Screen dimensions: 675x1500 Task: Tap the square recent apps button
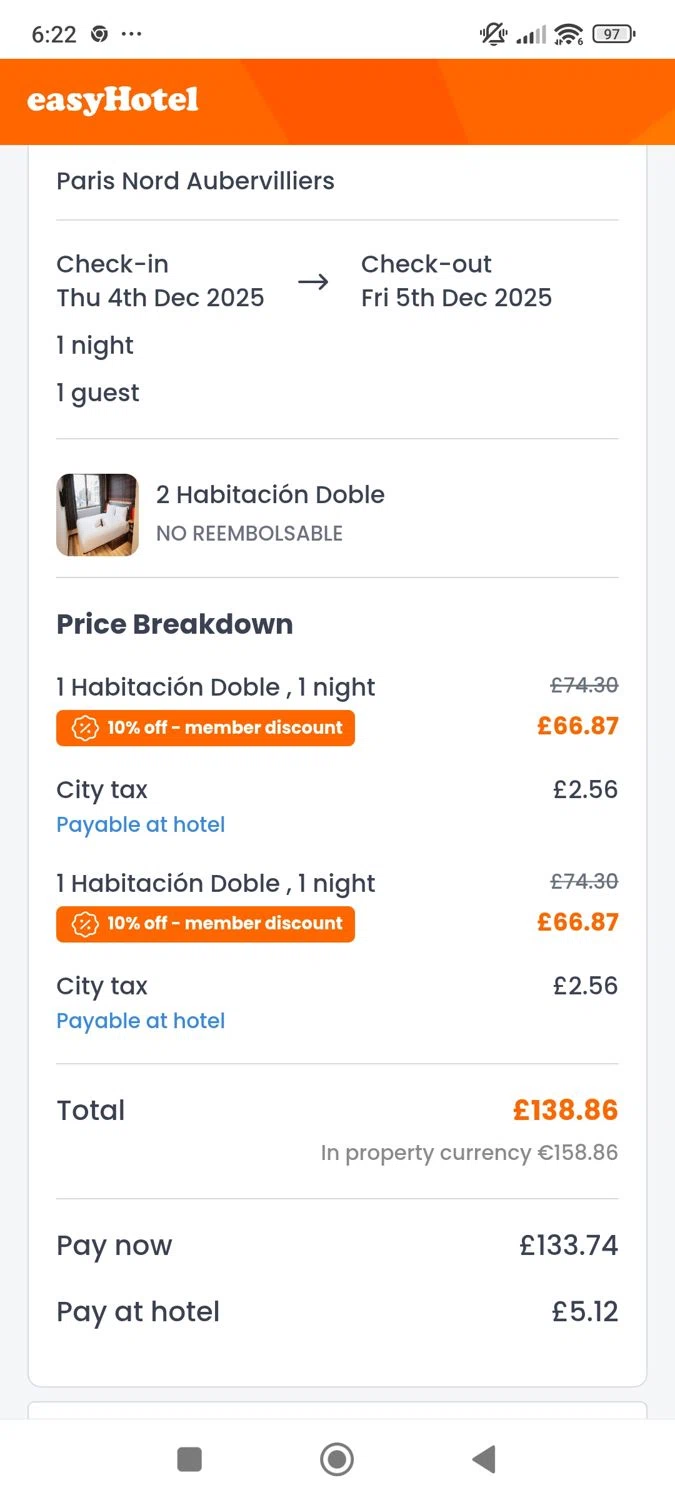coord(189,1459)
